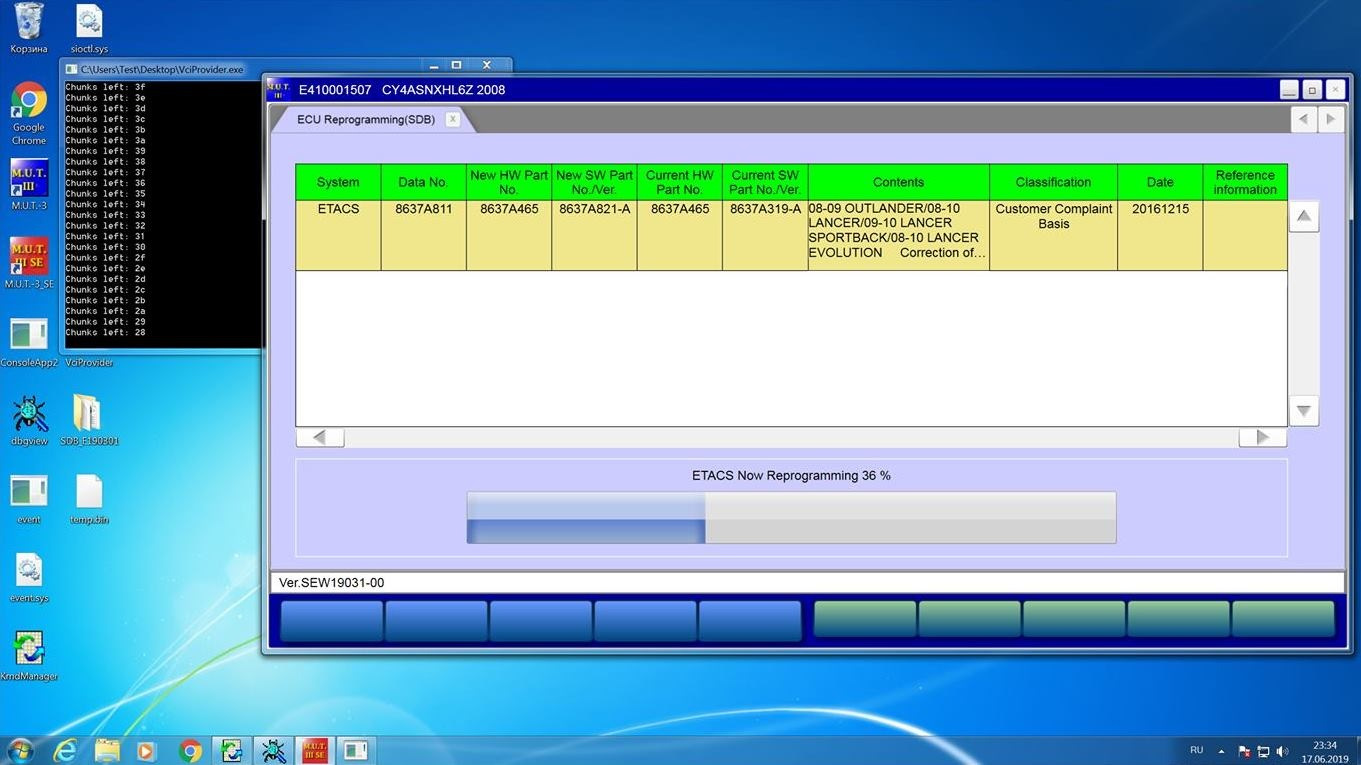This screenshot has height=765, width=1361.
Task: Switch to M.U.T.-3 SE in the taskbar
Action: 314,750
